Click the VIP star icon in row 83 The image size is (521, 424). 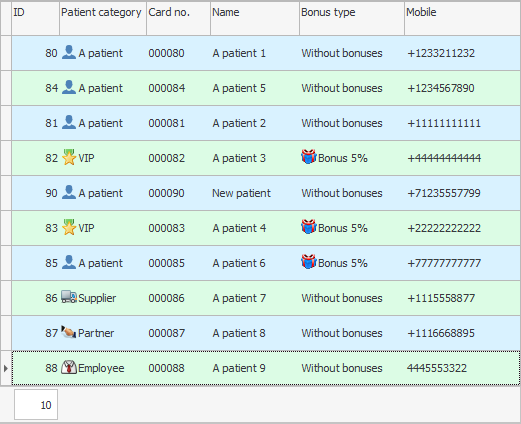(x=69, y=227)
